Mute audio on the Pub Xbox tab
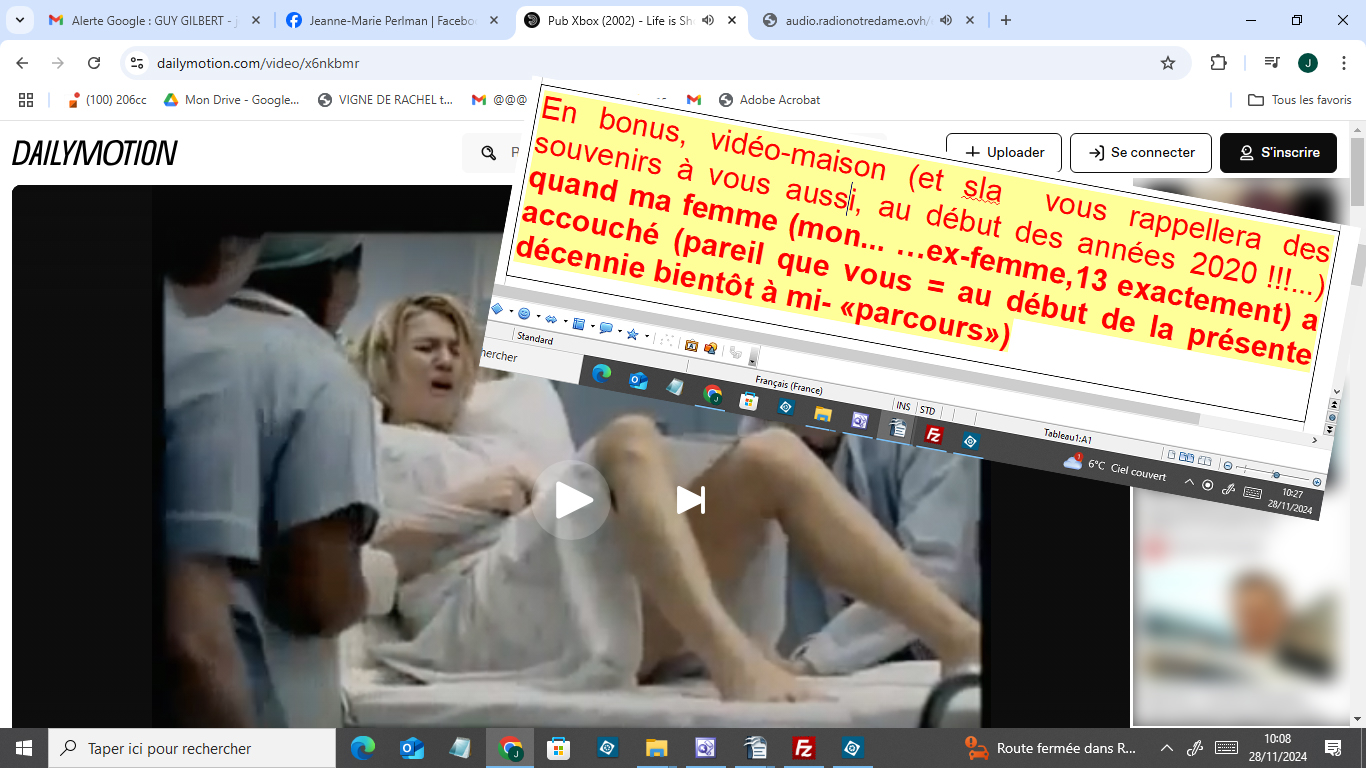The image size is (1366, 768). (x=708, y=20)
